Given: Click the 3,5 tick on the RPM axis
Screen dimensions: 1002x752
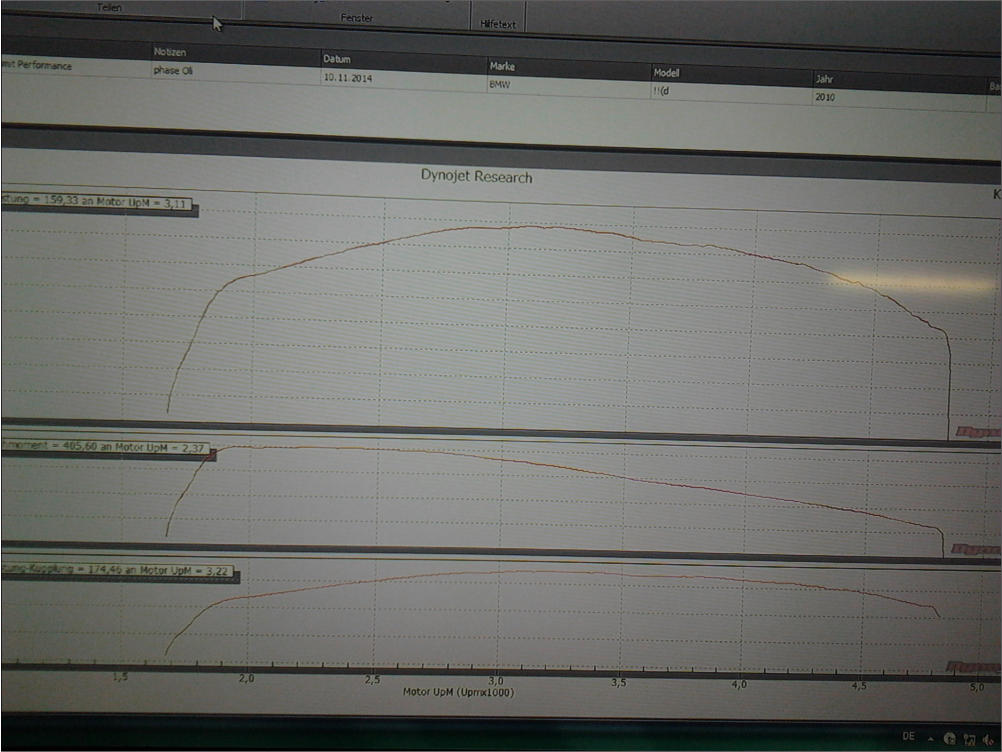Looking at the screenshot, I should coord(619,682).
